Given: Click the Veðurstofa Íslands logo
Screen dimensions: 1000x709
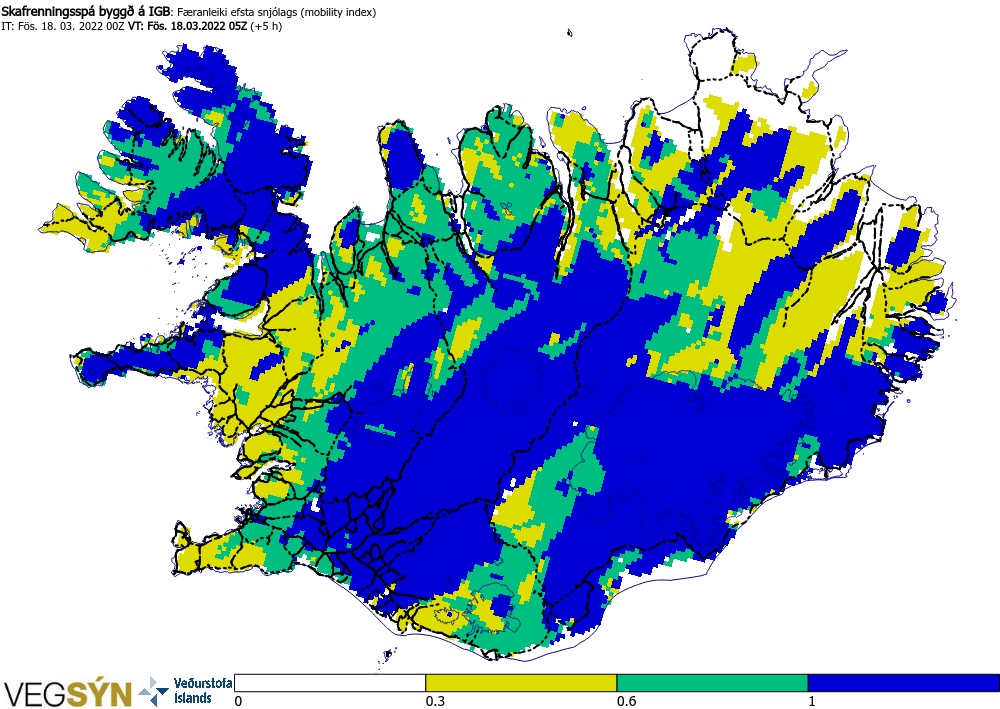Looking at the screenshot, I should point(186,691).
